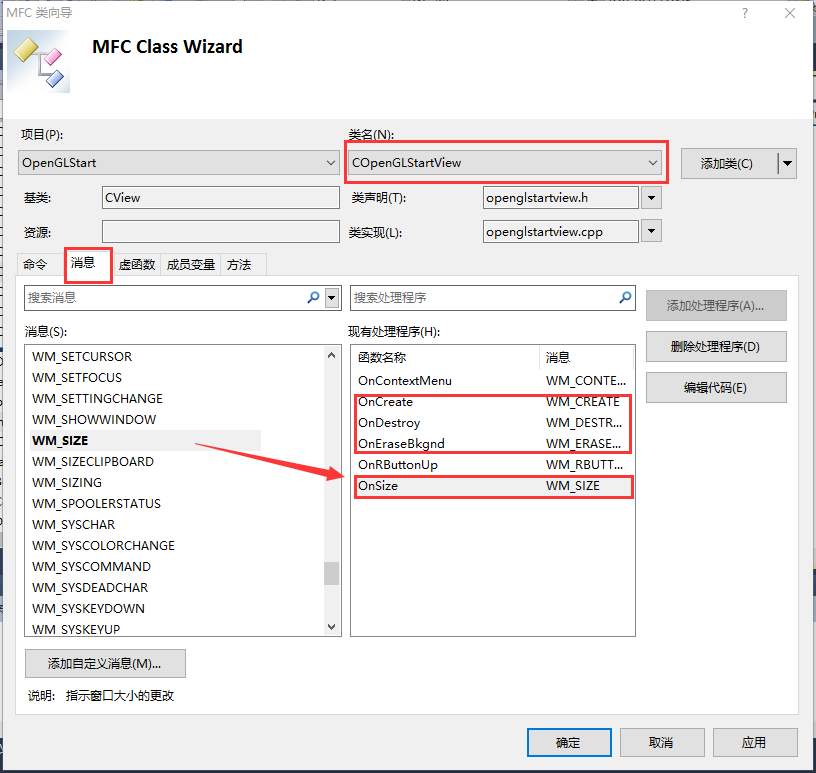Select the OnSize handler row
Image resolution: width=816 pixels, height=773 pixels.
coord(492,486)
